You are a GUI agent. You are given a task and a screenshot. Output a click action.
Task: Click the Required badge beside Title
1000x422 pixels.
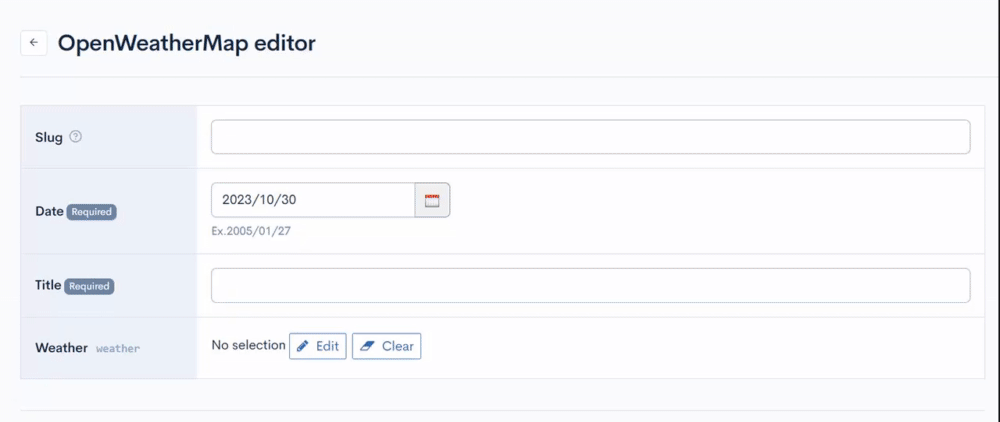(89, 286)
